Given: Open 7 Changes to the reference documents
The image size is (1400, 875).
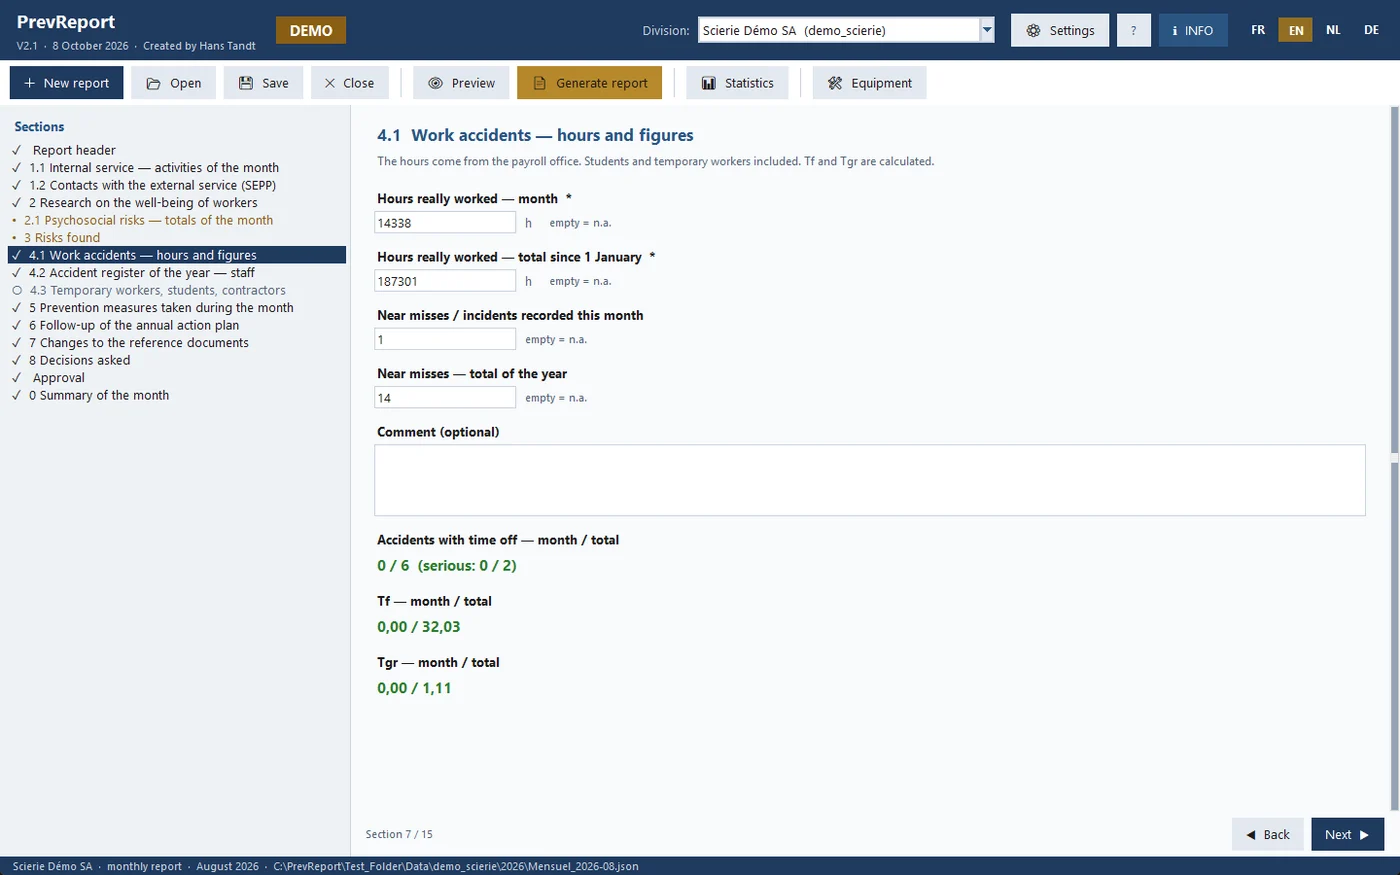Looking at the screenshot, I should (177, 343).
